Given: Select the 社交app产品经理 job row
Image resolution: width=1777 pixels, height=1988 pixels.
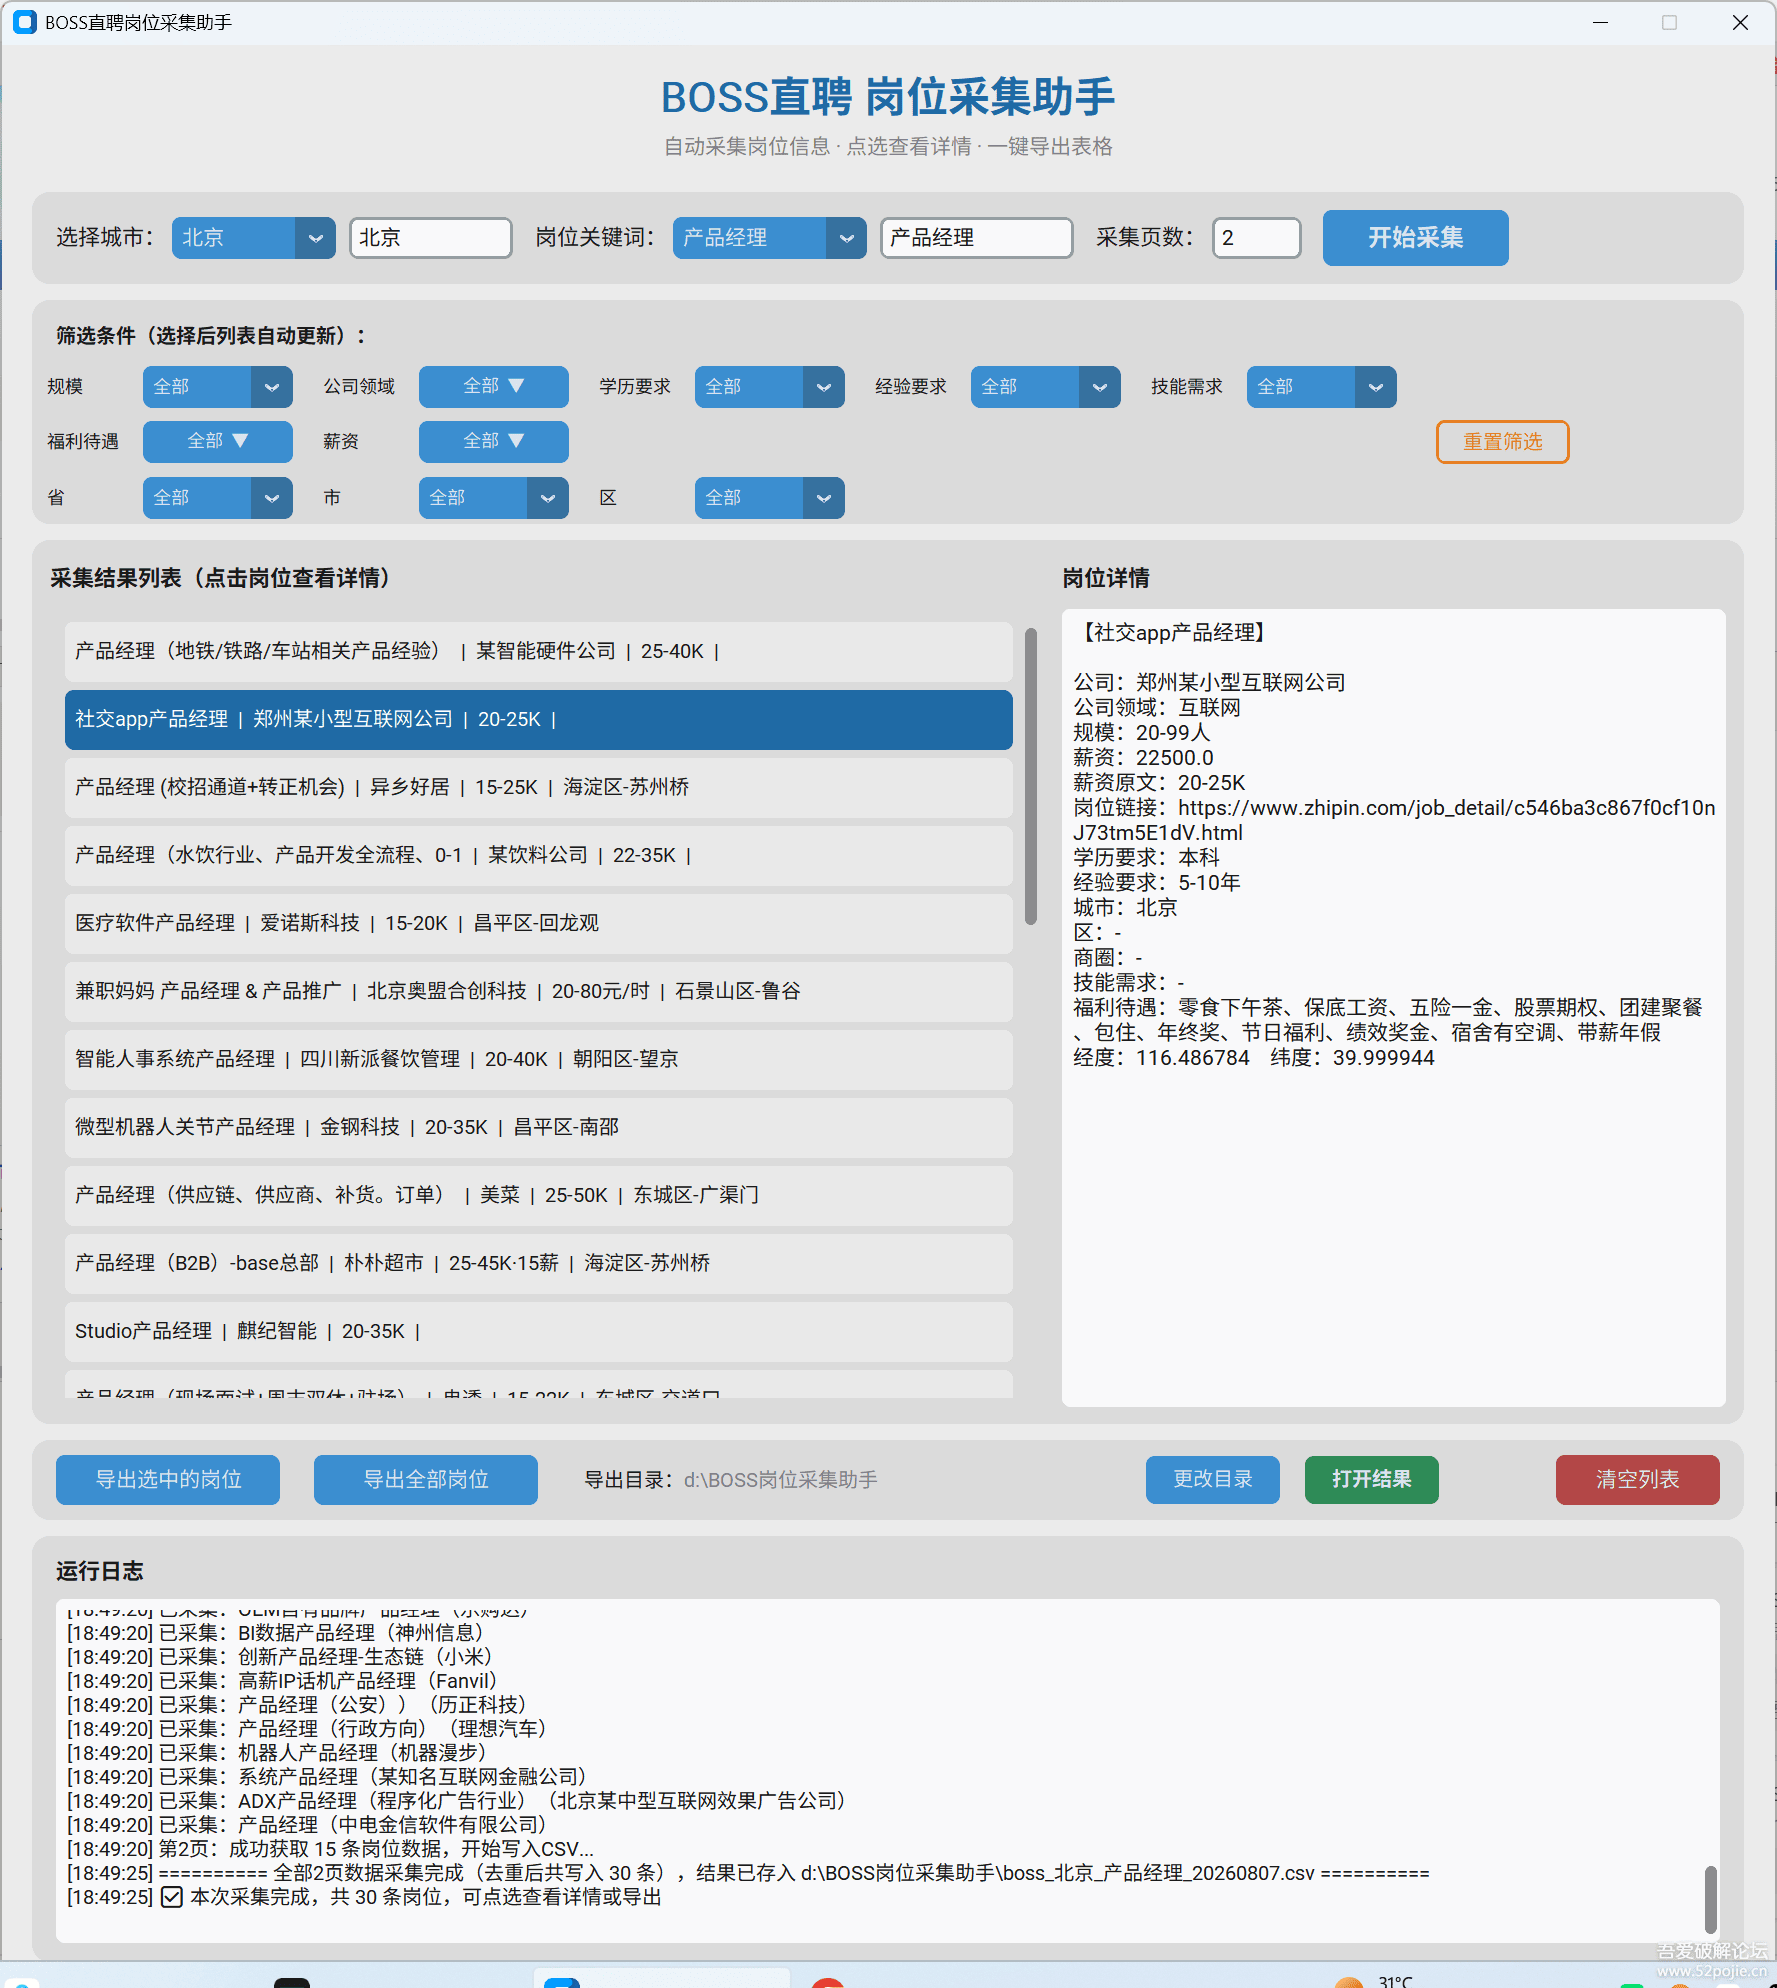Looking at the screenshot, I should click(538, 720).
